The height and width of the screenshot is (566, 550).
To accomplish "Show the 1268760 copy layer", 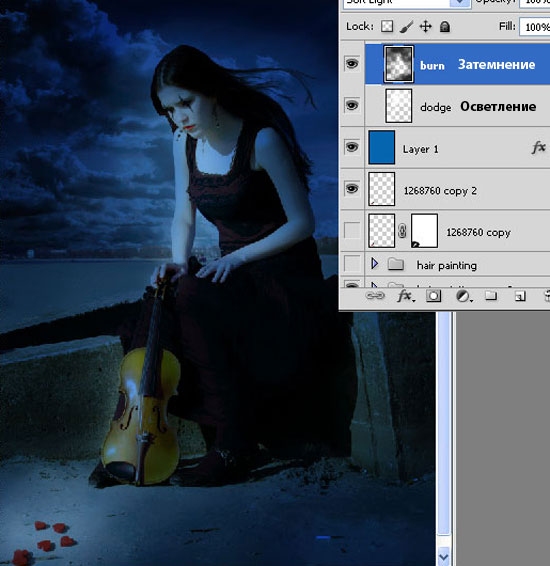I will click(352, 230).
